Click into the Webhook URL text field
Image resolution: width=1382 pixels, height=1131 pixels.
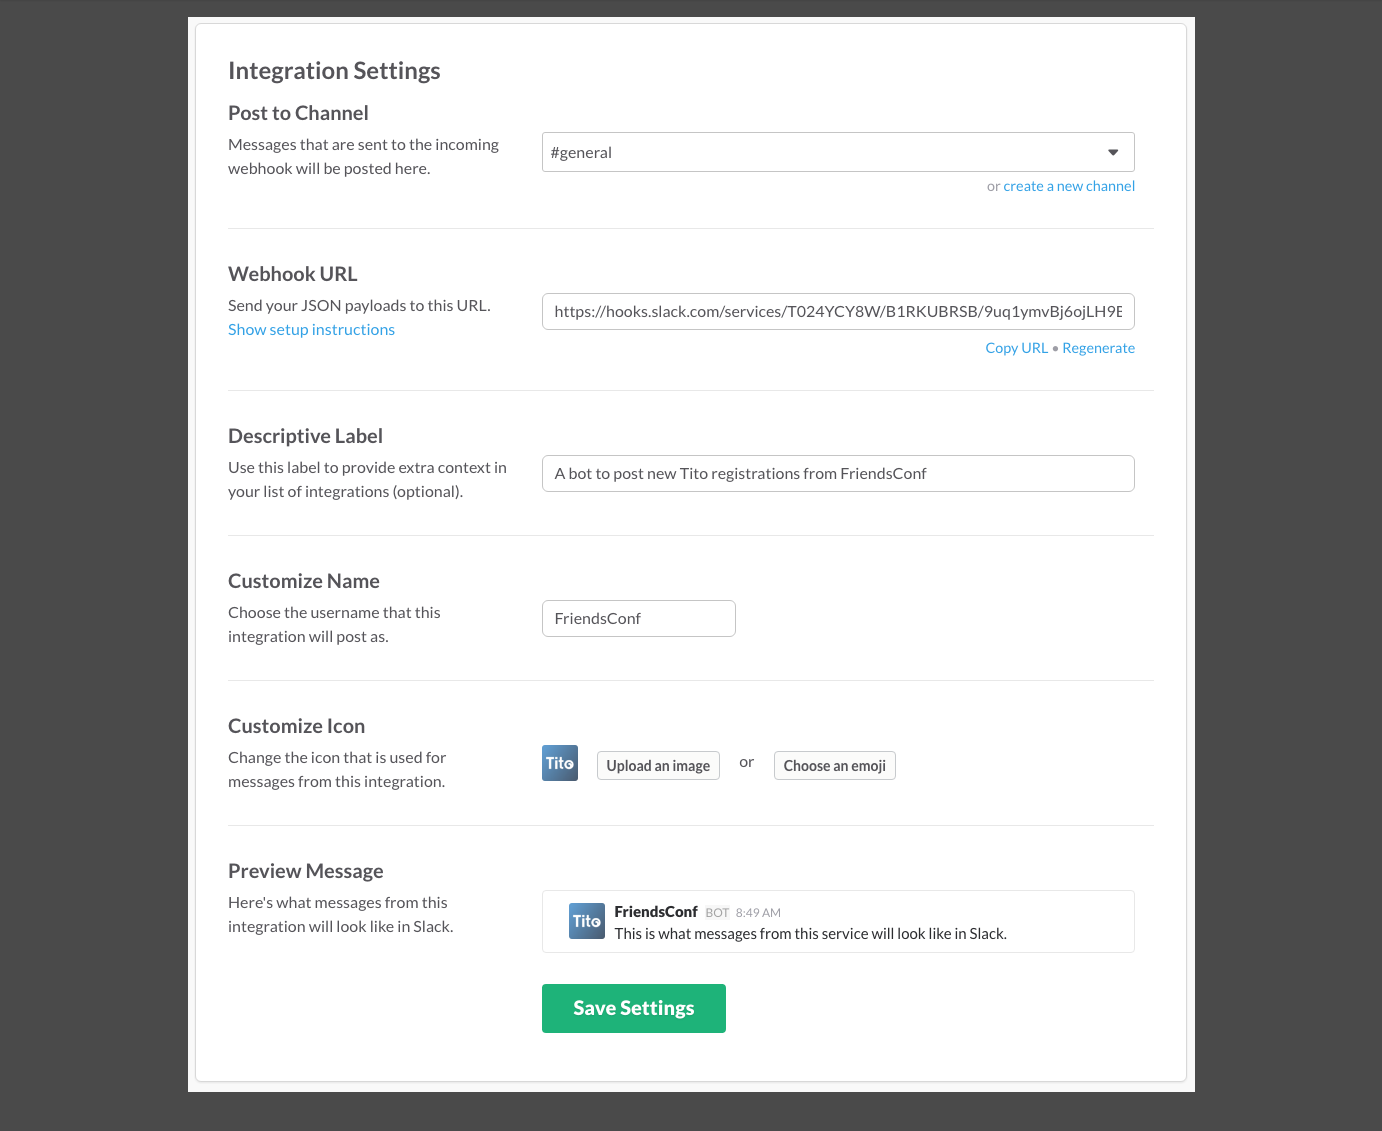pyautogui.click(x=838, y=311)
